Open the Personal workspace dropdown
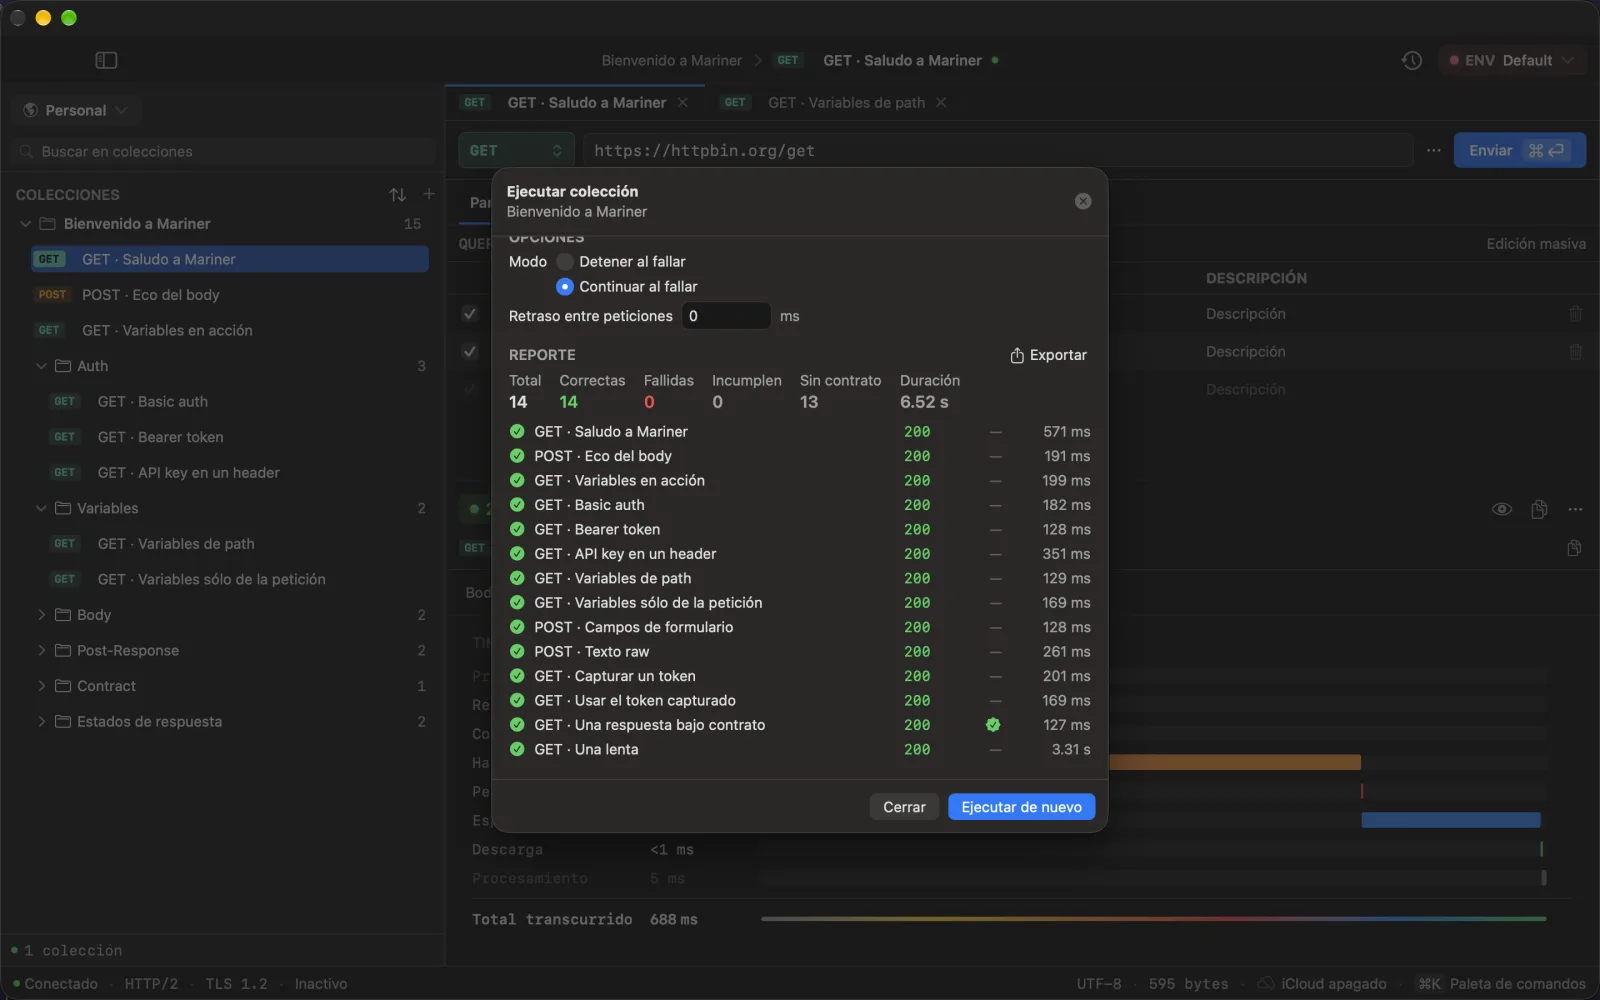Viewport: 1600px width, 1000px height. click(x=77, y=110)
